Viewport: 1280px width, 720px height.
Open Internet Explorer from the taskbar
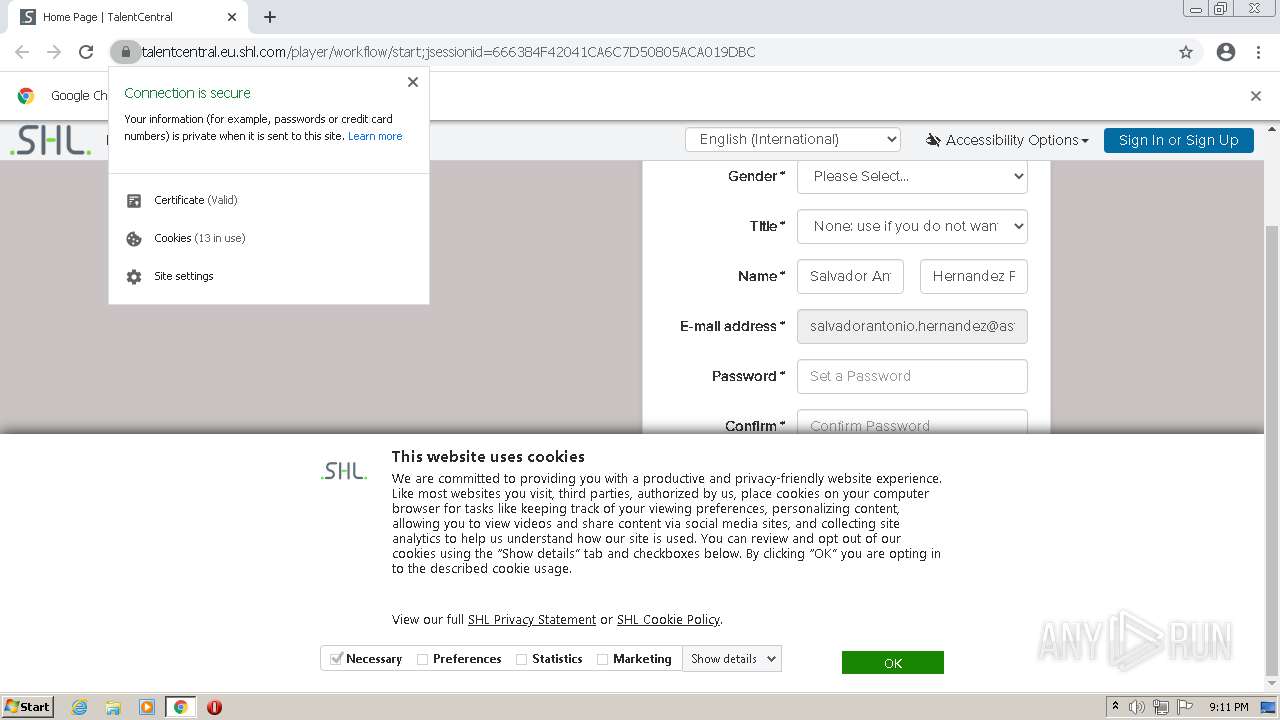pos(80,707)
